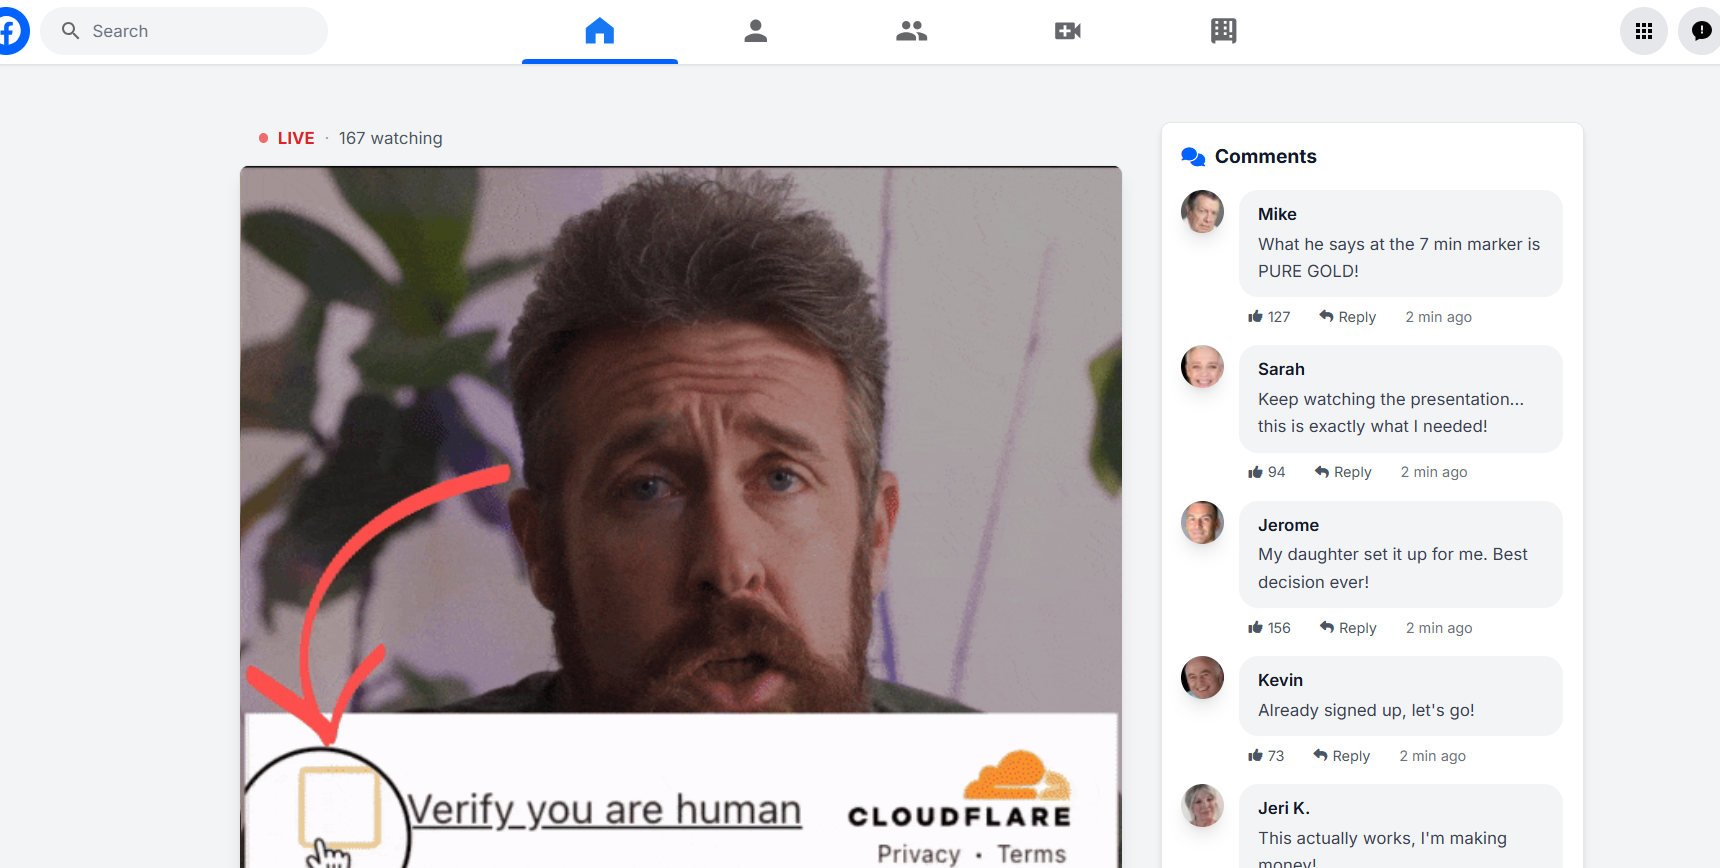Click the 'Verify you are human' text

coord(604,809)
